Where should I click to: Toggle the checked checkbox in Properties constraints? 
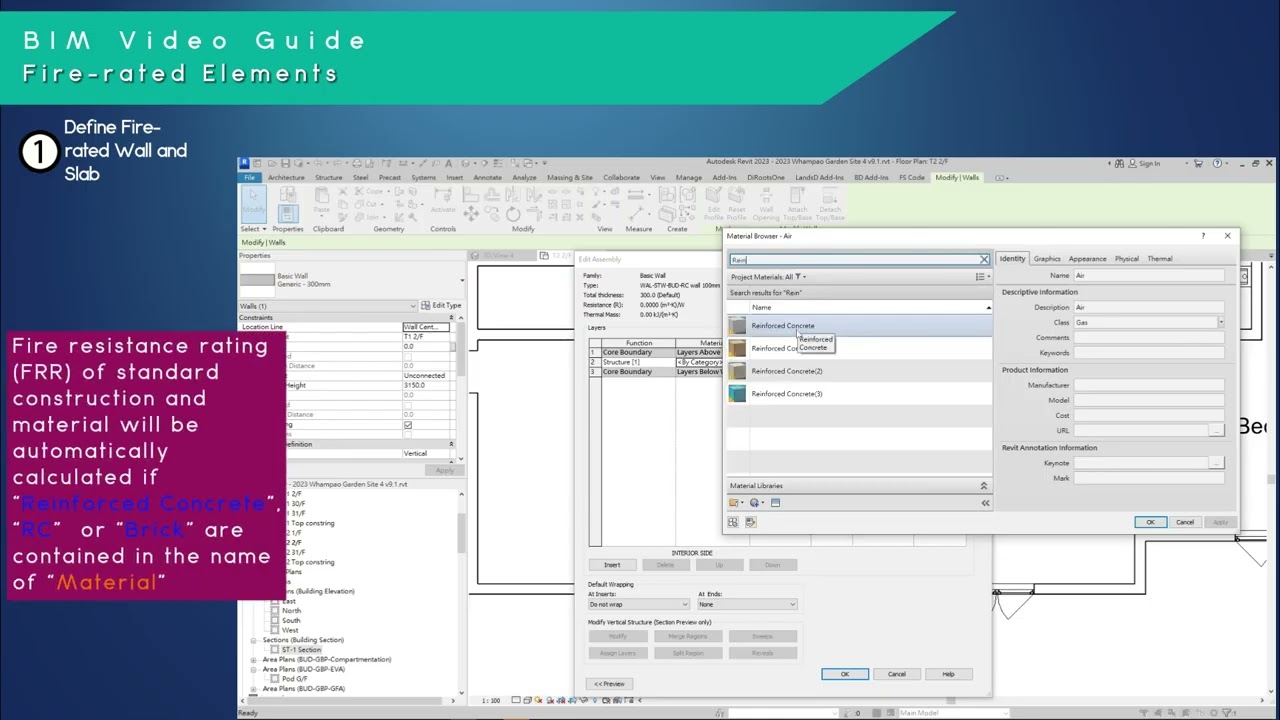pyautogui.click(x=408, y=424)
